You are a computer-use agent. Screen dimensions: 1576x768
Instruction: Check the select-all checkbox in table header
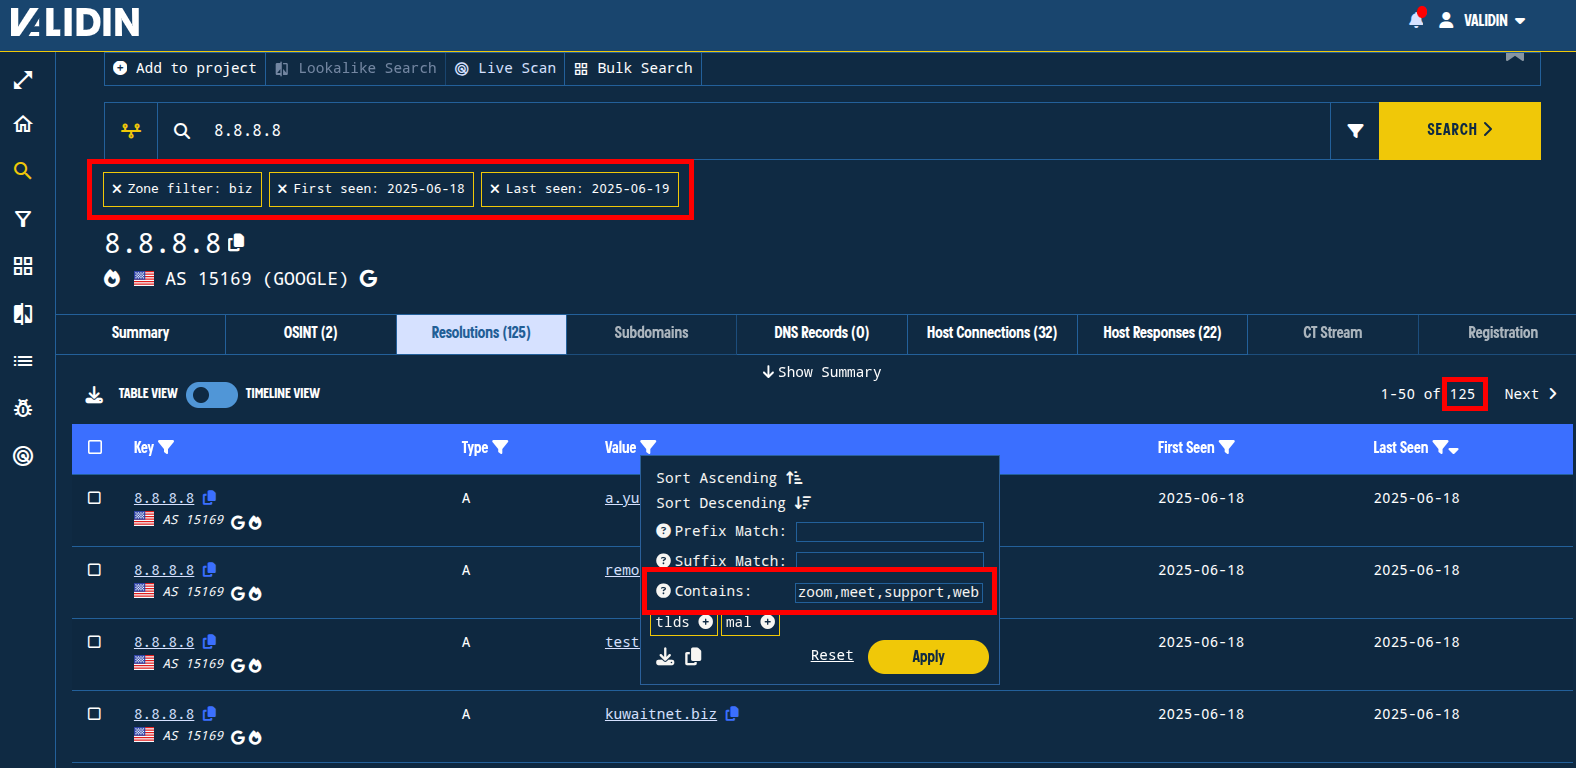coord(95,447)
